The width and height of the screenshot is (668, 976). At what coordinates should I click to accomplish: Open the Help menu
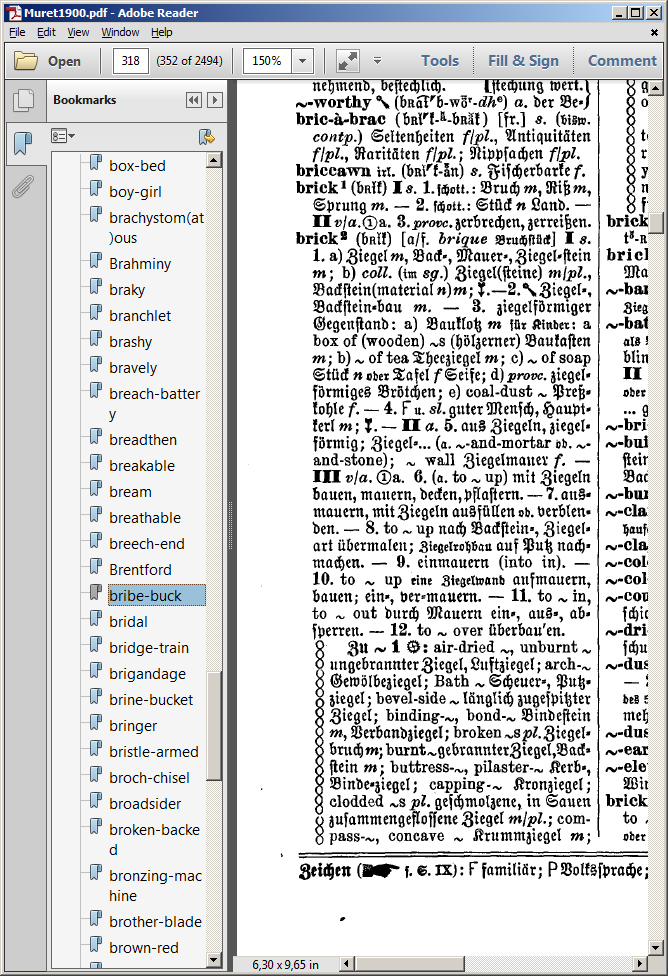161,32
